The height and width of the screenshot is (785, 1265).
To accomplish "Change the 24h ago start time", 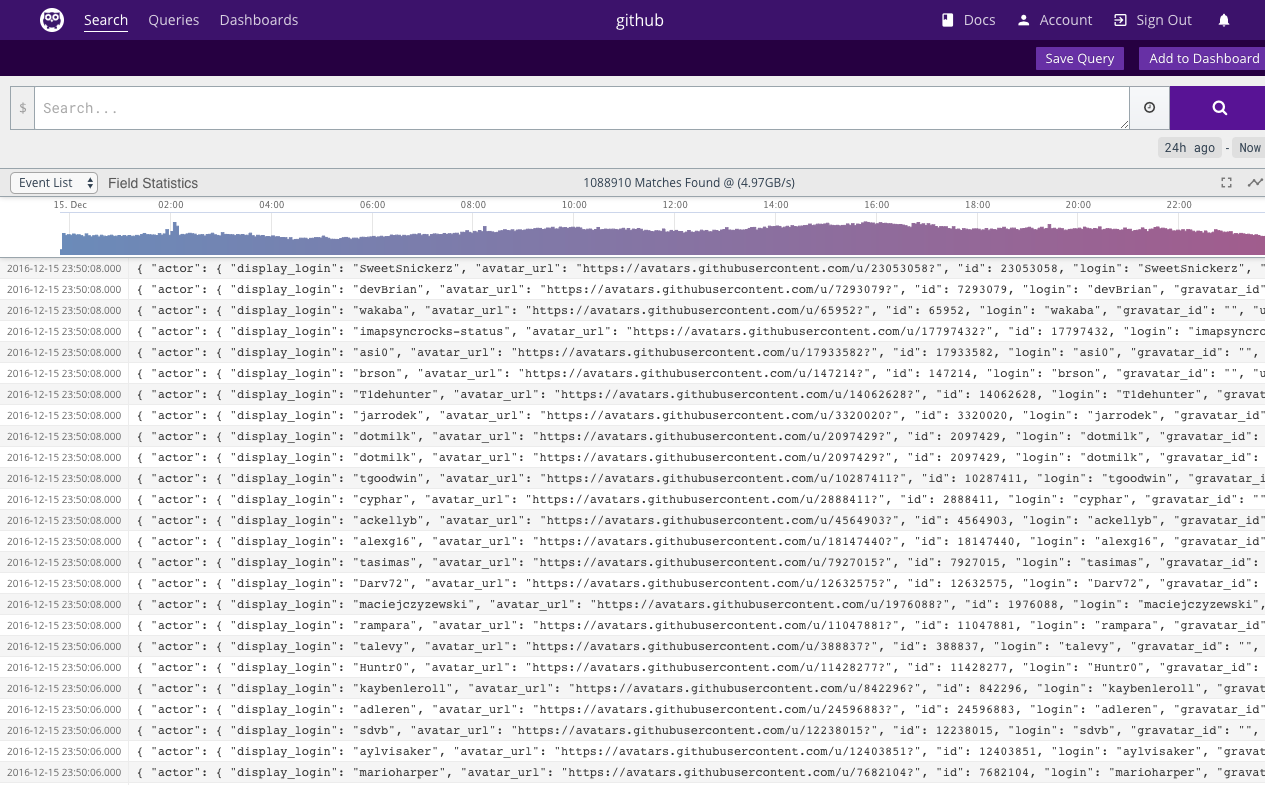I will (1190, 148).
